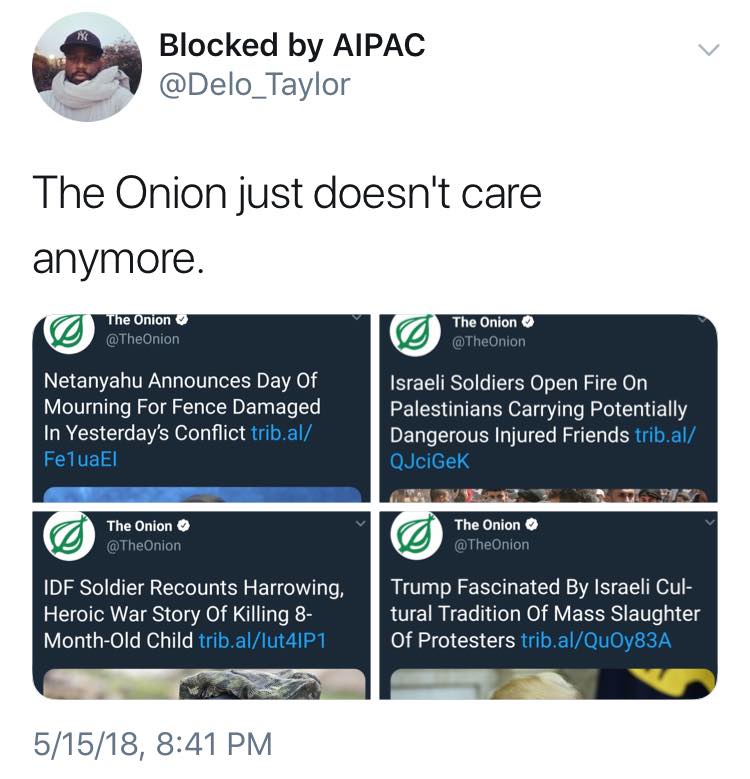The width and height of the screenshot is (750, 779).
Task: Open the main tweet's options chevron
Action: pos(708,49)
